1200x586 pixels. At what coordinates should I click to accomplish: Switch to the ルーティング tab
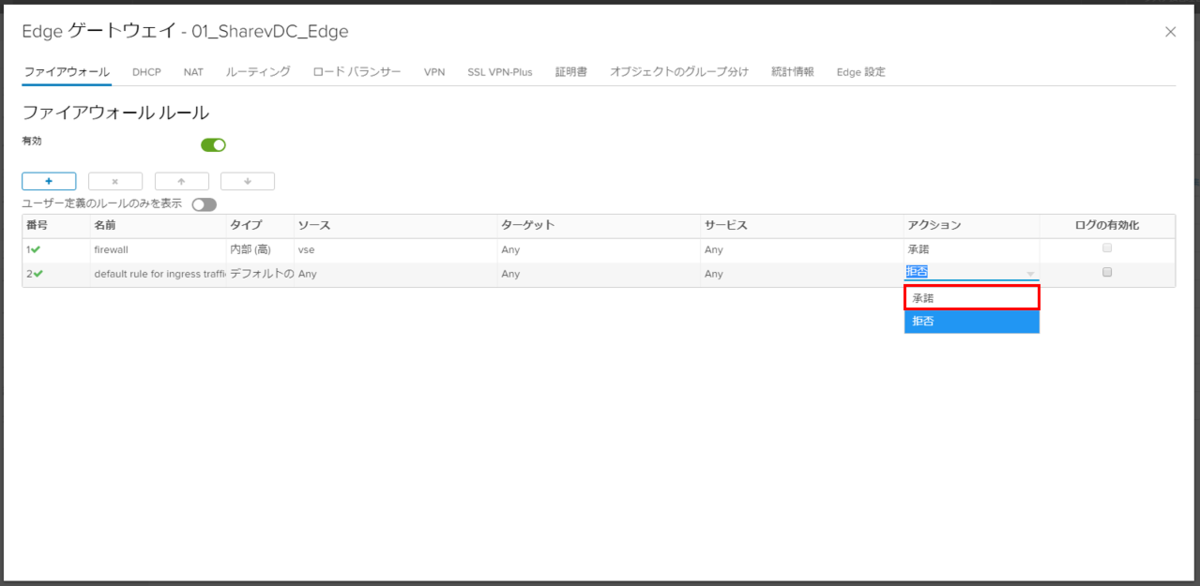click(x=258, y=72)
